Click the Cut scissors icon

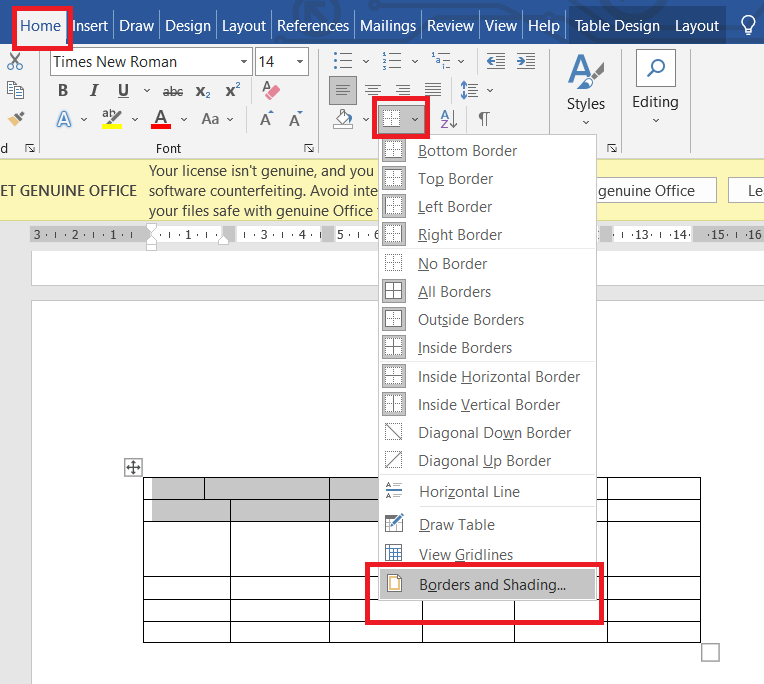[15, 62]
